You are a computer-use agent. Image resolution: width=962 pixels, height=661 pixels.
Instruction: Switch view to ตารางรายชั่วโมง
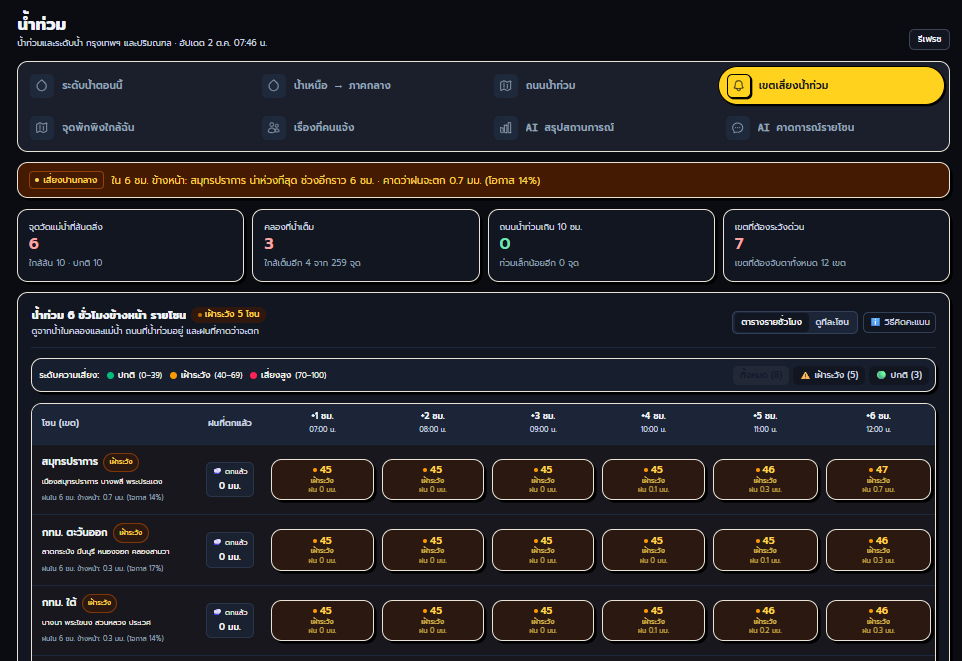coord(771,322)
